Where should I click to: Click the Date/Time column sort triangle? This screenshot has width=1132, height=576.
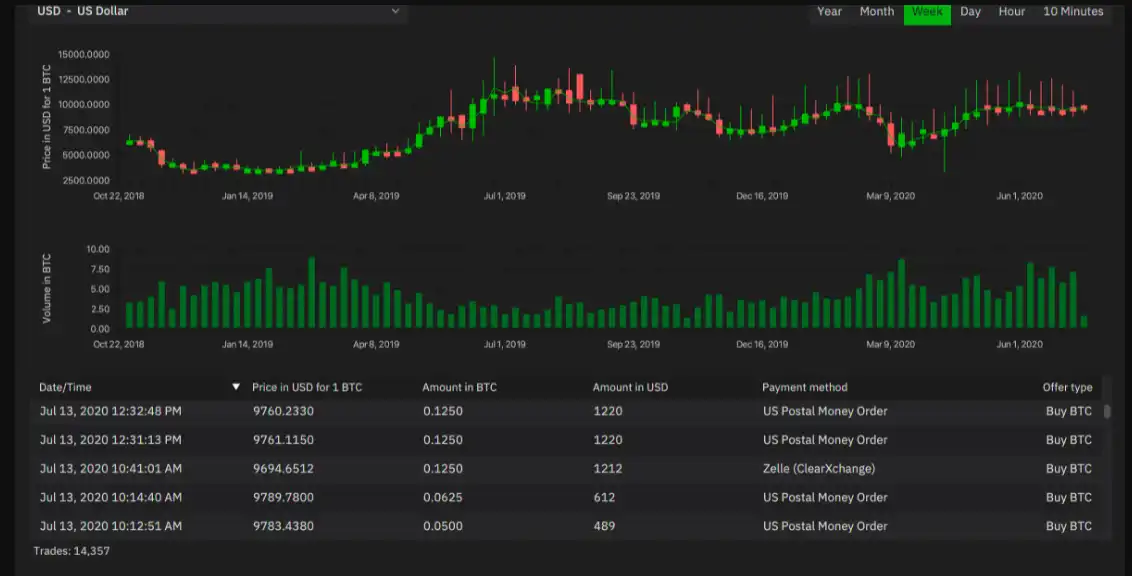pyautogui.click(x=235, y=387)
